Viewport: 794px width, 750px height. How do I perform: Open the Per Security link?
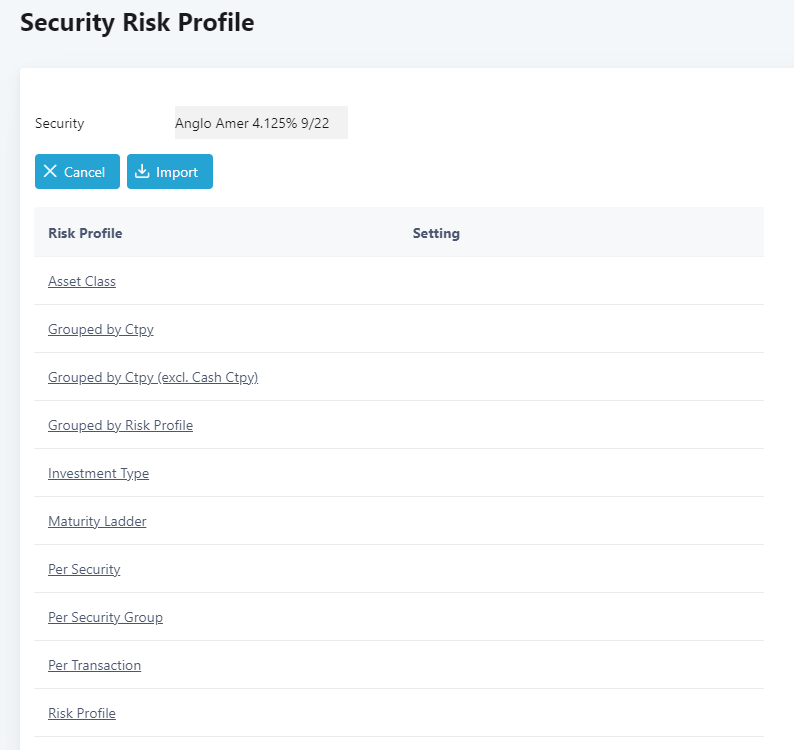pos(84,569)
